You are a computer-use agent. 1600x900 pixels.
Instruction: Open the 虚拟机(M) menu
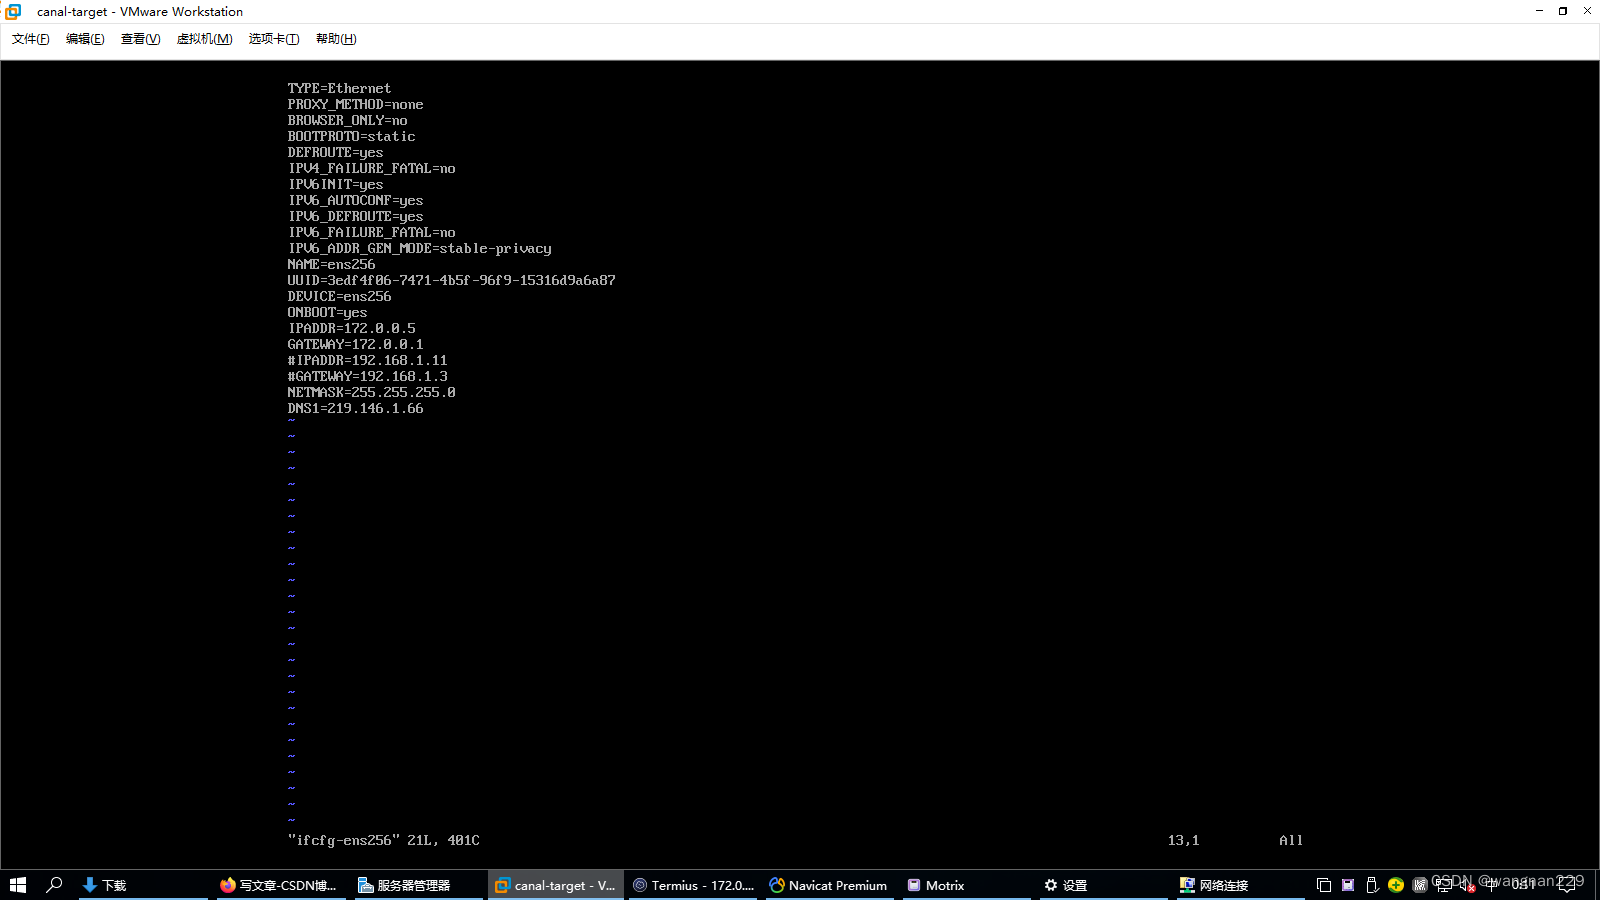(204, 39)
